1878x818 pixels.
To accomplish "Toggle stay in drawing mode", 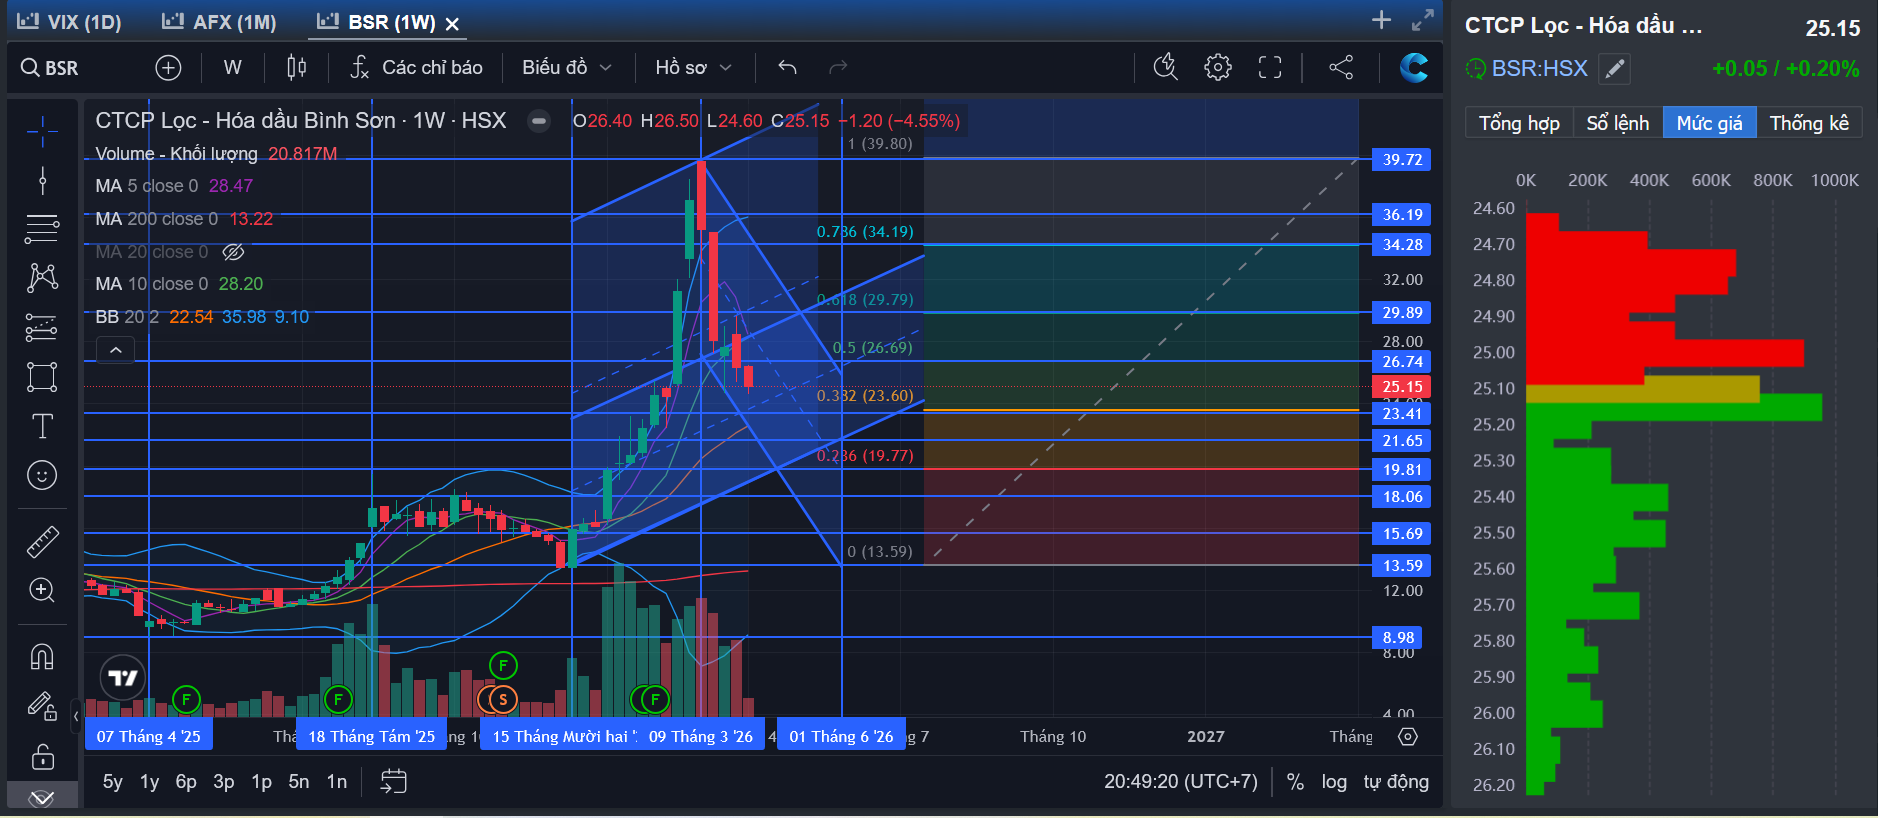I will tap(42, 706).
